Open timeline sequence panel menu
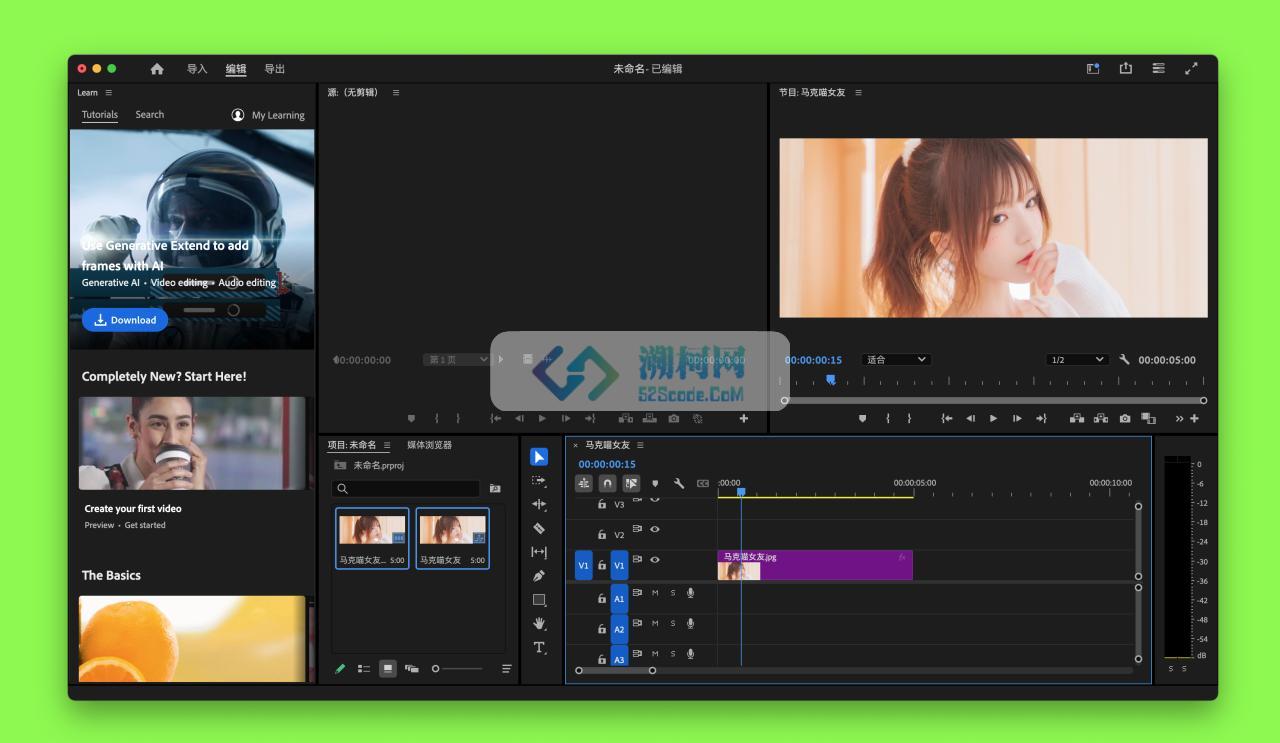 click(x=640, y=445)
